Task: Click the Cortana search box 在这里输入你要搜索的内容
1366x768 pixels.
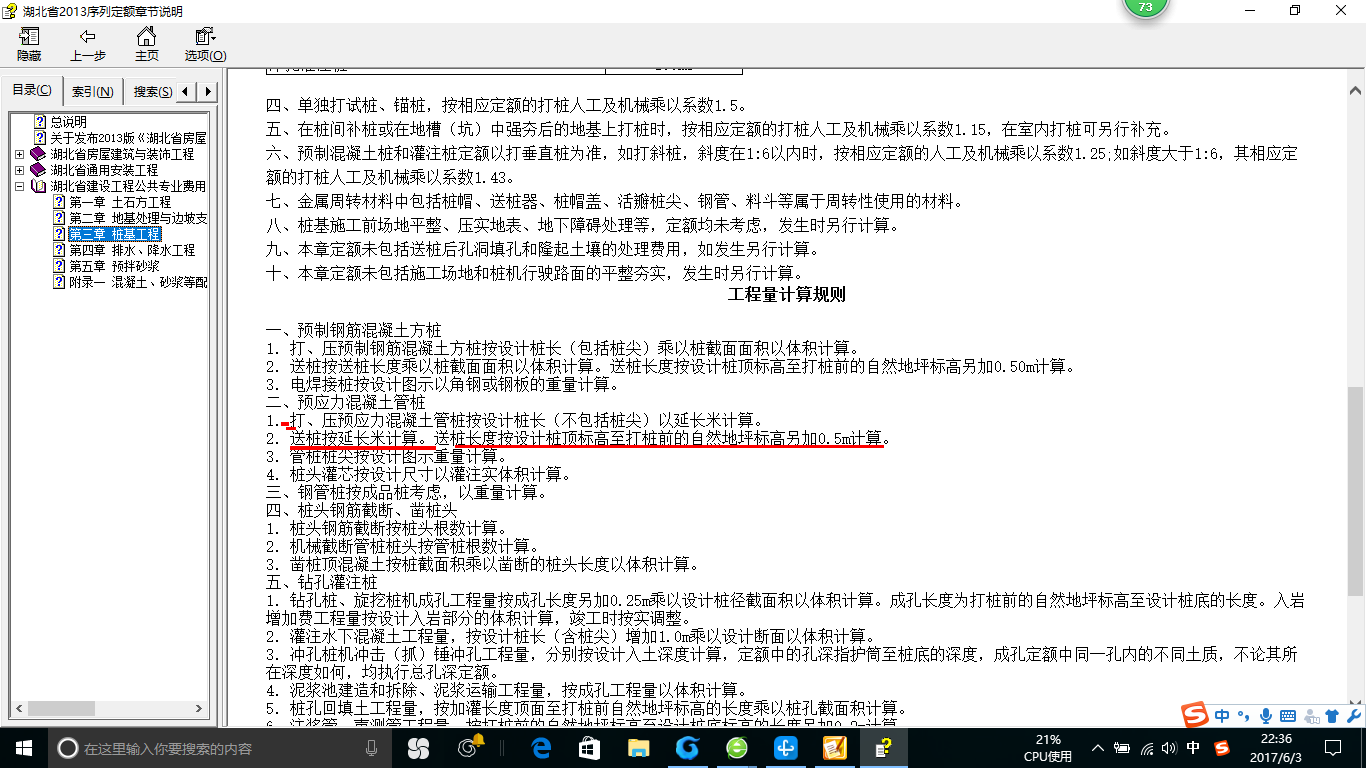Action: point(218,748)
